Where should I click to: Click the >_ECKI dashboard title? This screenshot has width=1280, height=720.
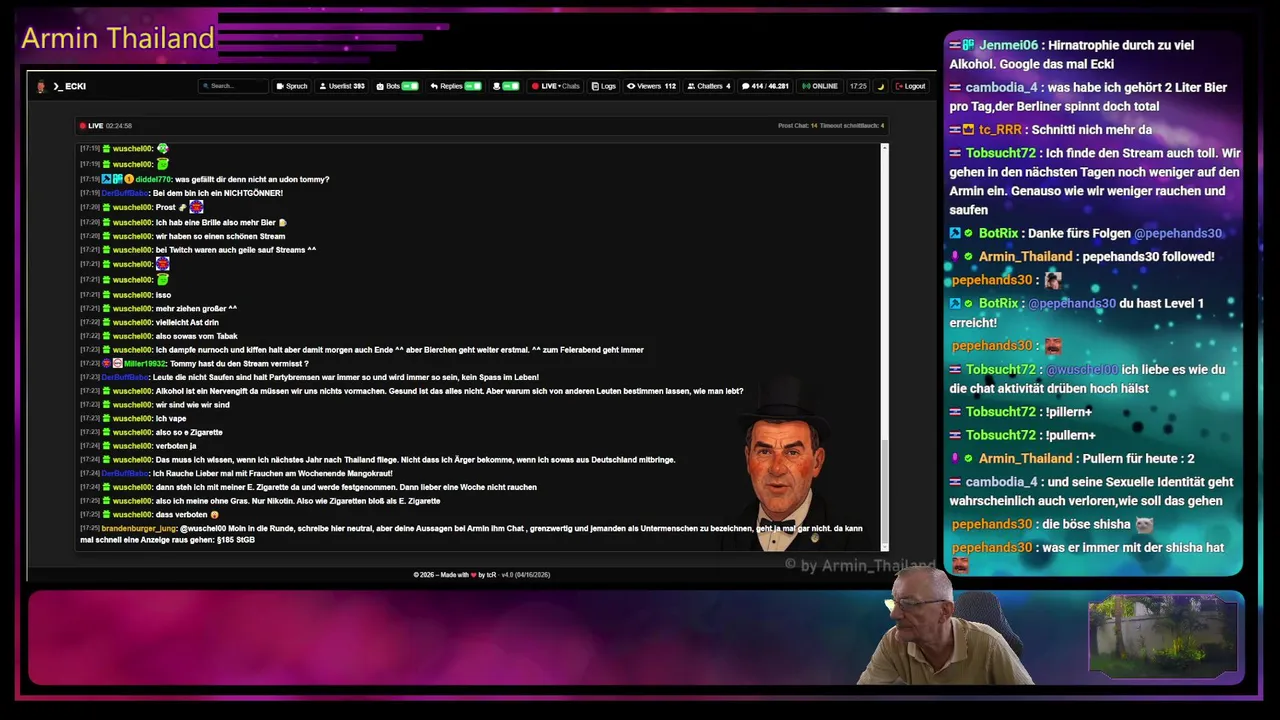pyautogui.click(x=70, y=87)
